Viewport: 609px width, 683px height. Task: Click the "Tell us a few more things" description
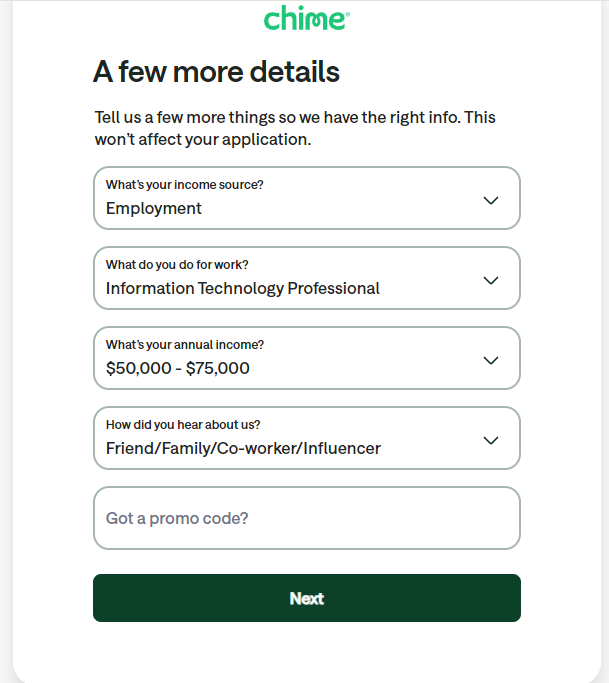click(295, 128)
